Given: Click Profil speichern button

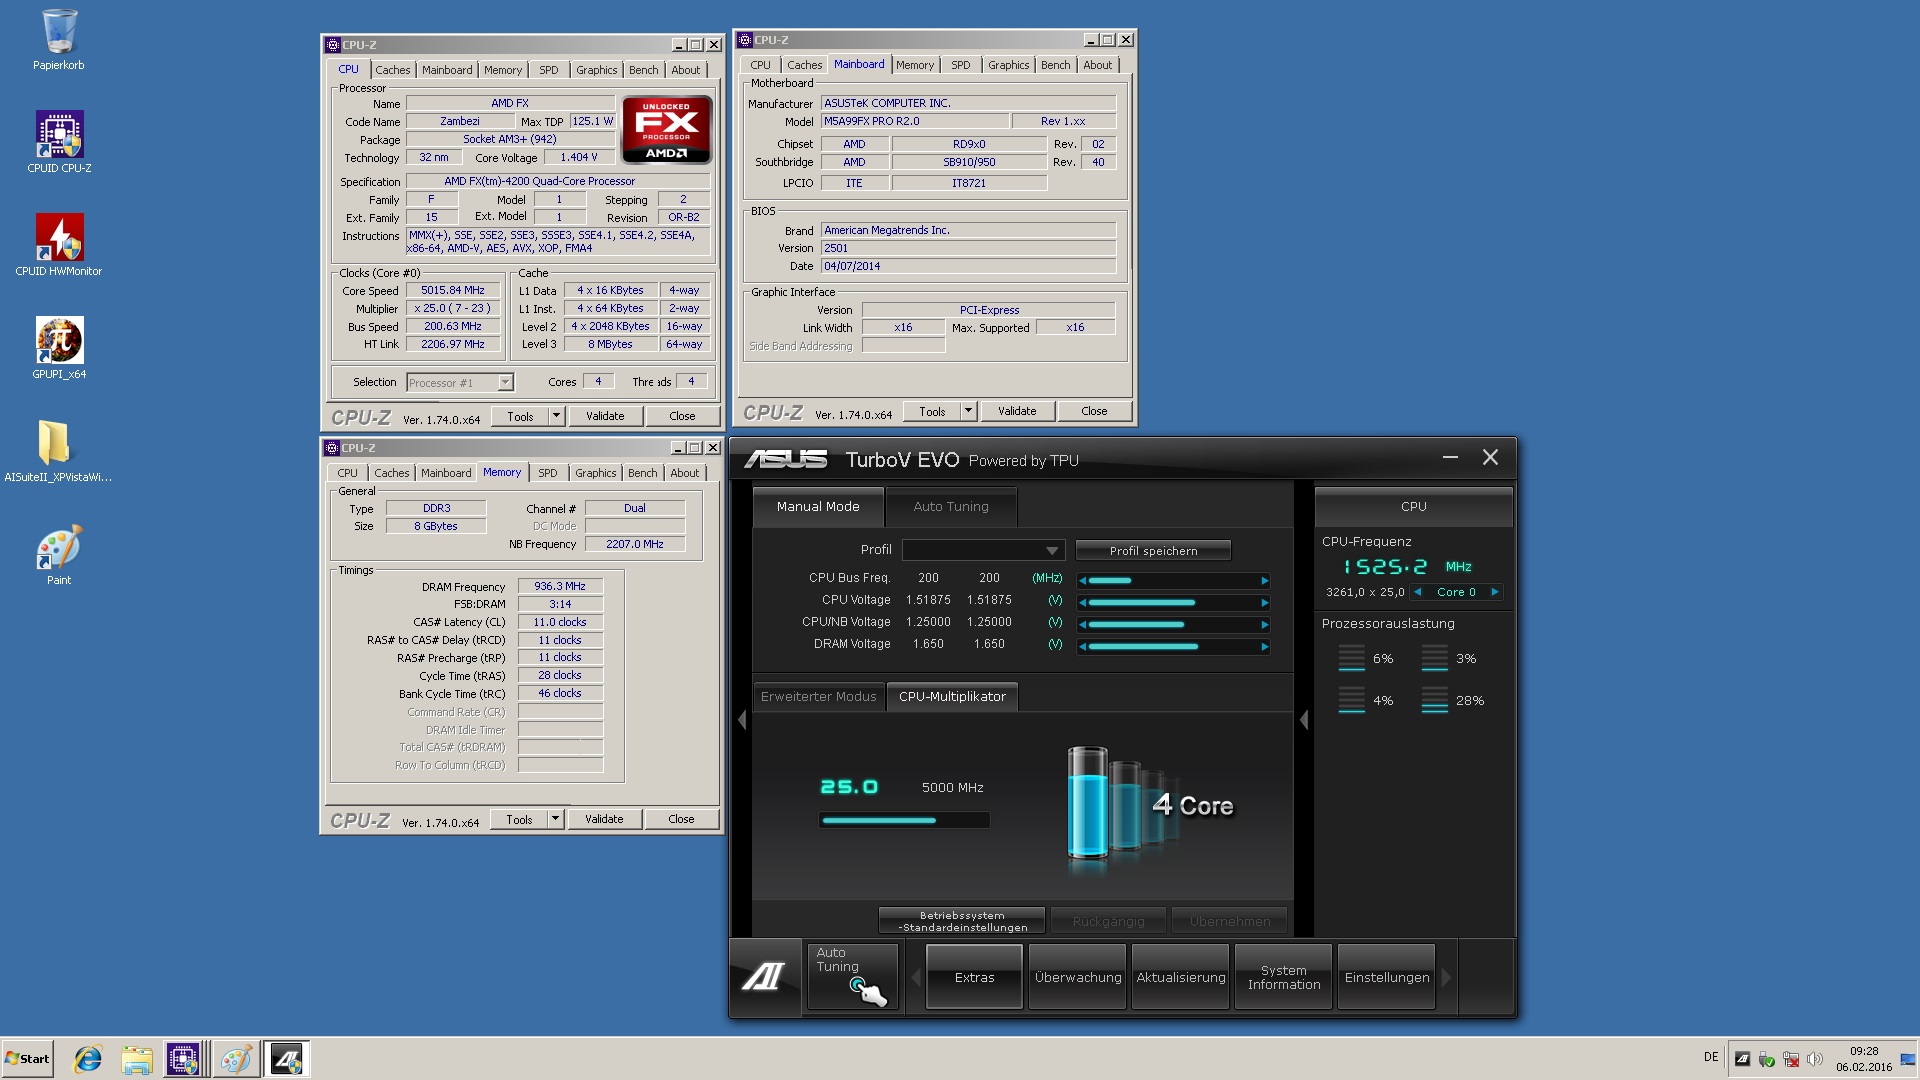Looking at the screenshot, I should 1153,551.
